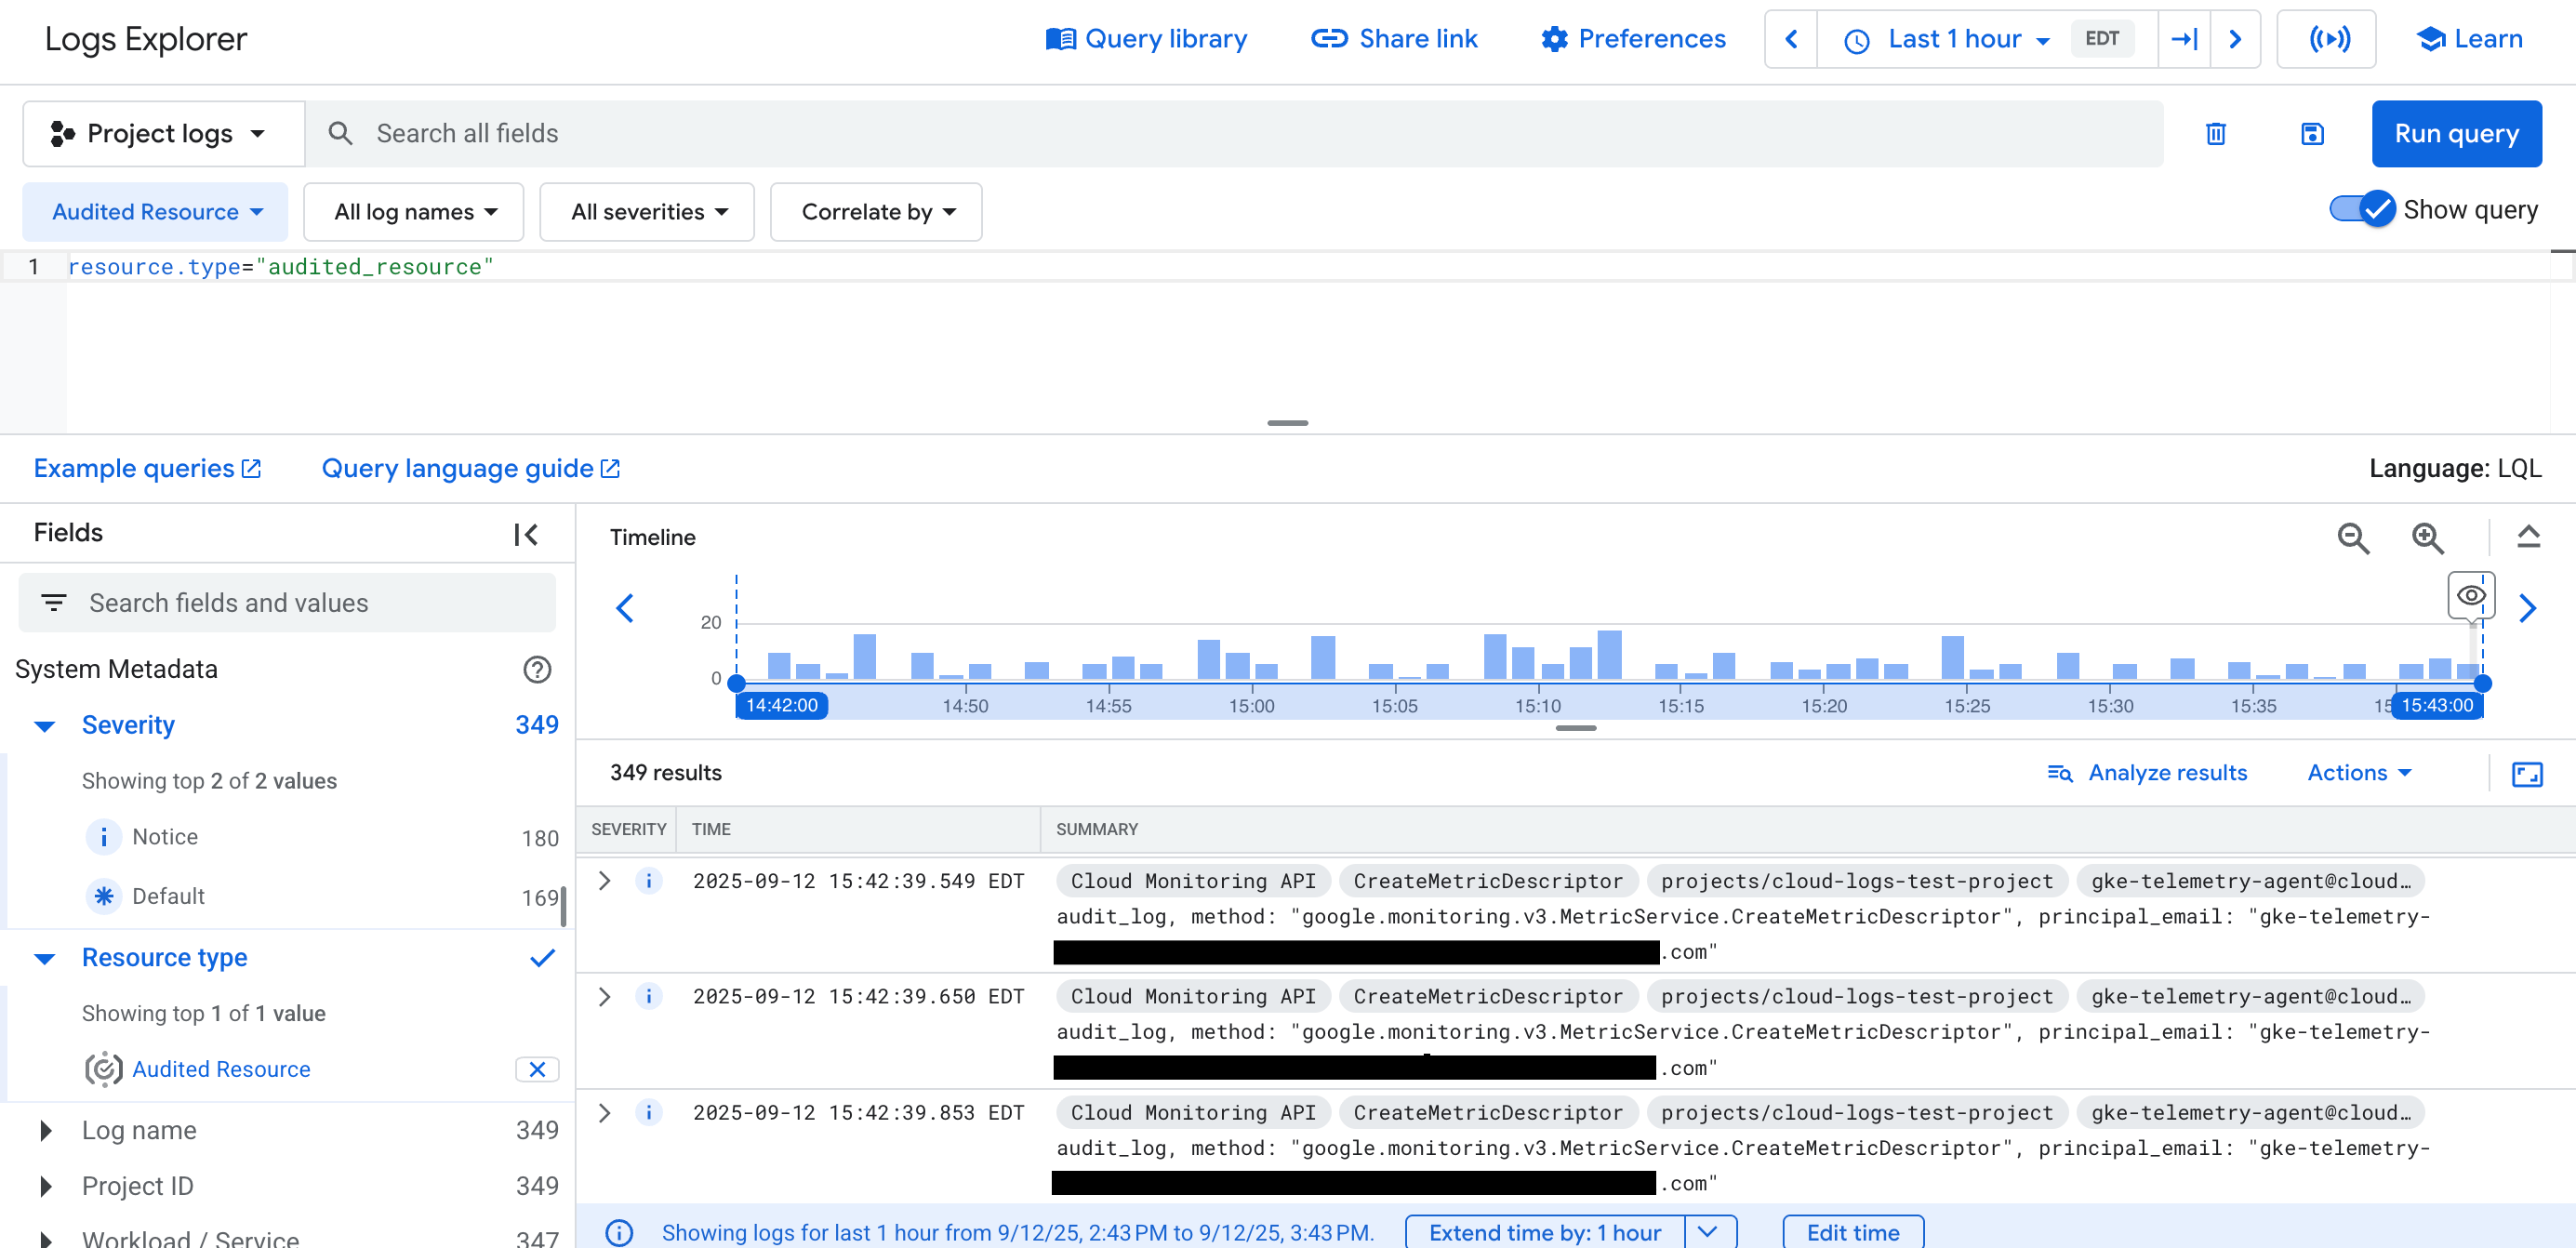Viewport: 2576px width, 1248px height.
Task: Open the All severities dropdown
Action: 646,211
